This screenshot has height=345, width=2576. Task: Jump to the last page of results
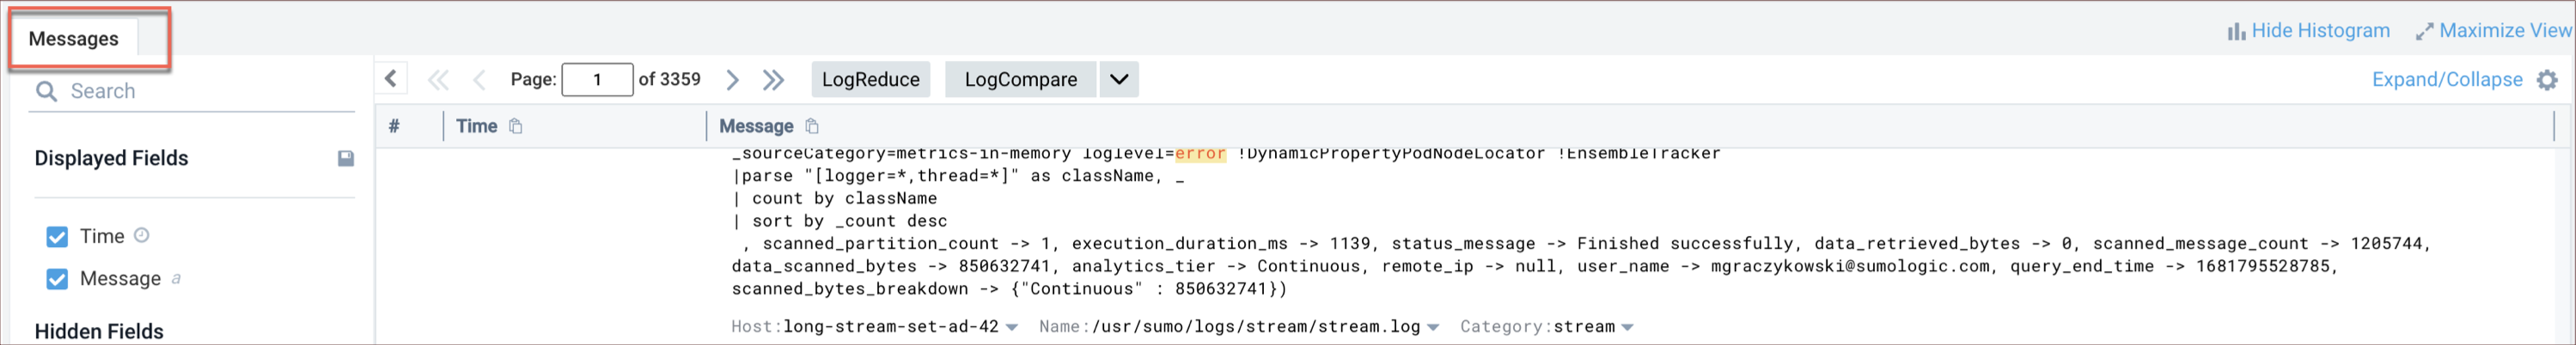point(773,80)
